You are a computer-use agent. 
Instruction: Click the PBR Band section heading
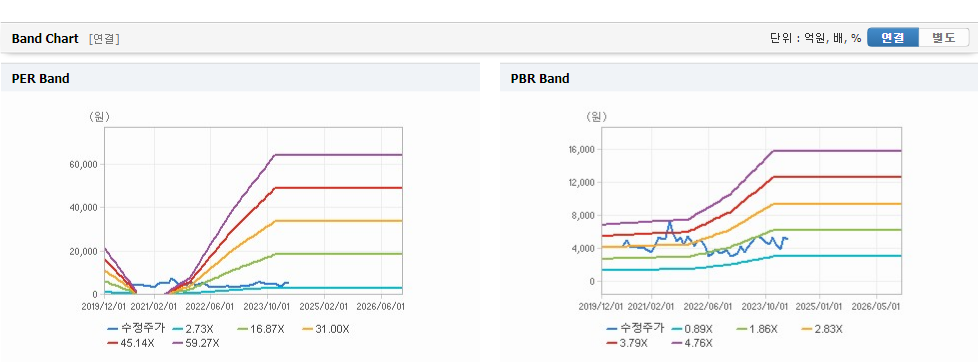[x=540, y=79]
